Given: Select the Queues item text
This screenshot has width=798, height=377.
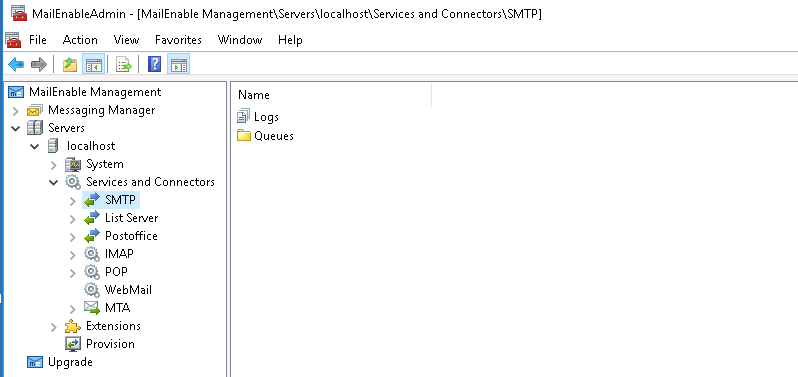Looking at the screenshot, I should point(274,136).
